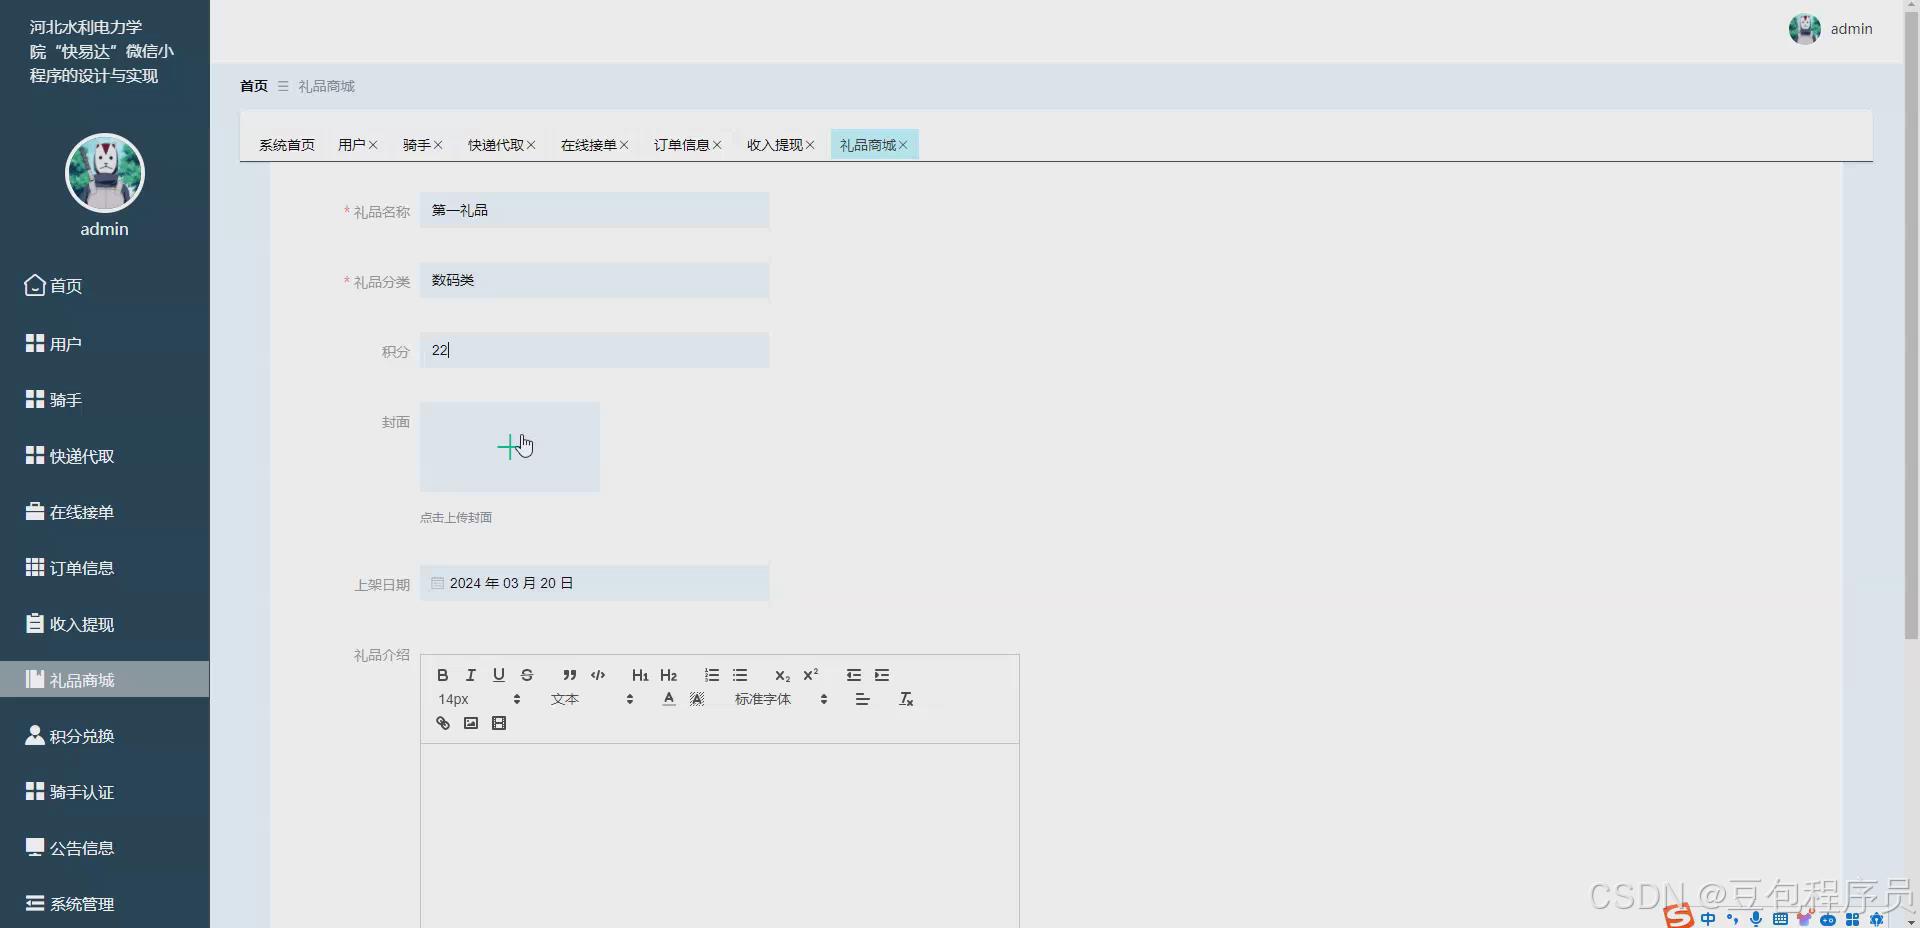This screenshot has height=928, width=1920.
Task: Focus the 礼品名称 input field
Action: (594, 210)
